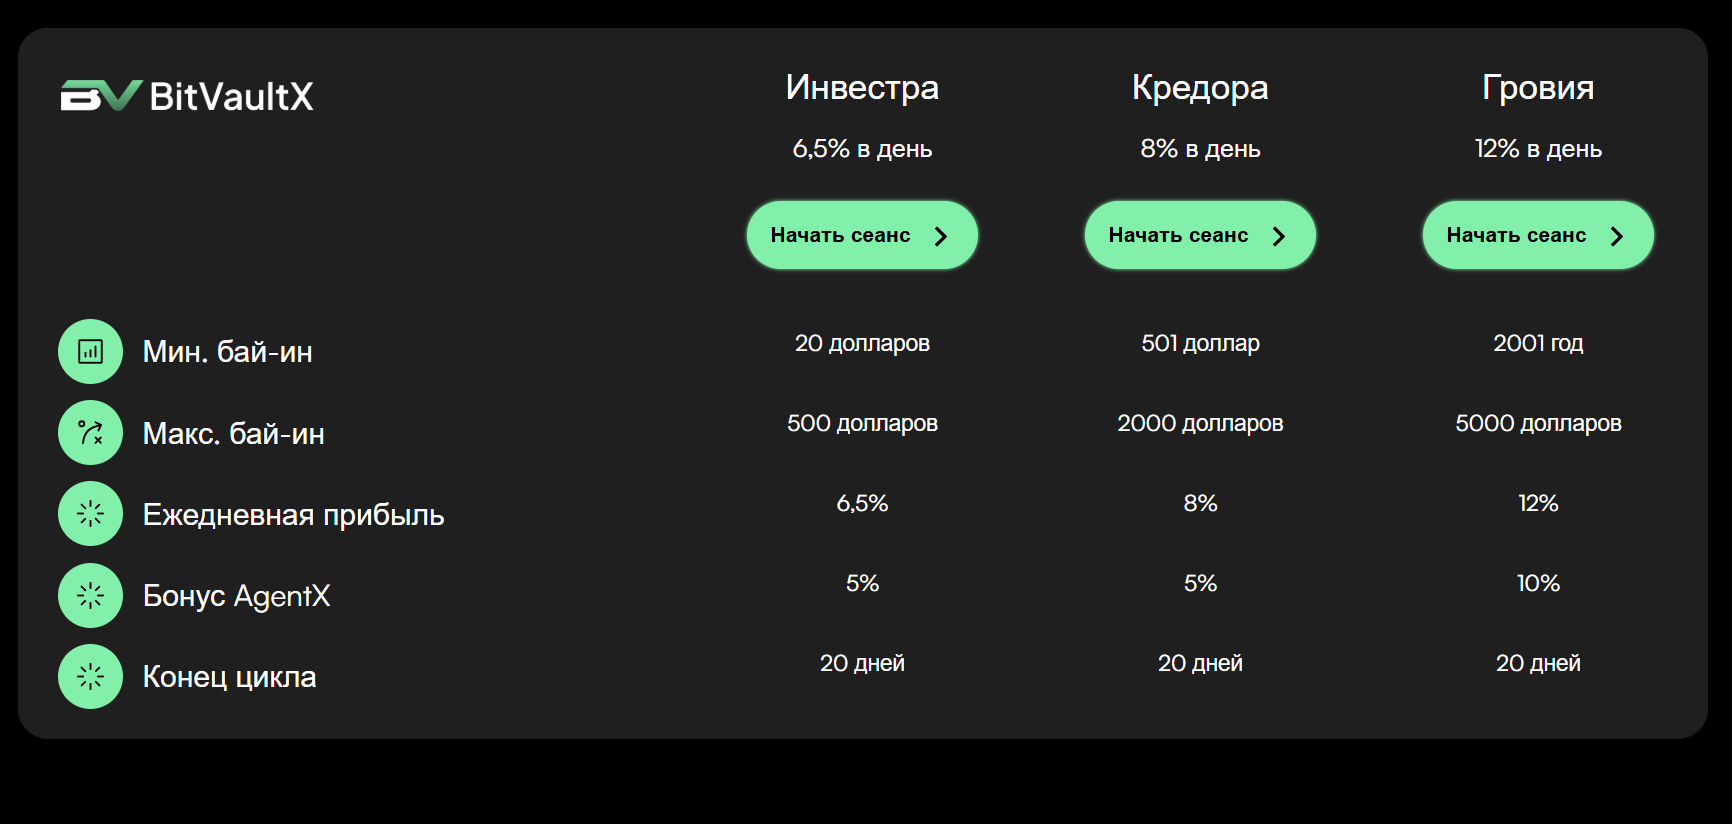1732x824 pixels.
Task: Click the Ежедневная прибыль row label
Action: (294, 515)
